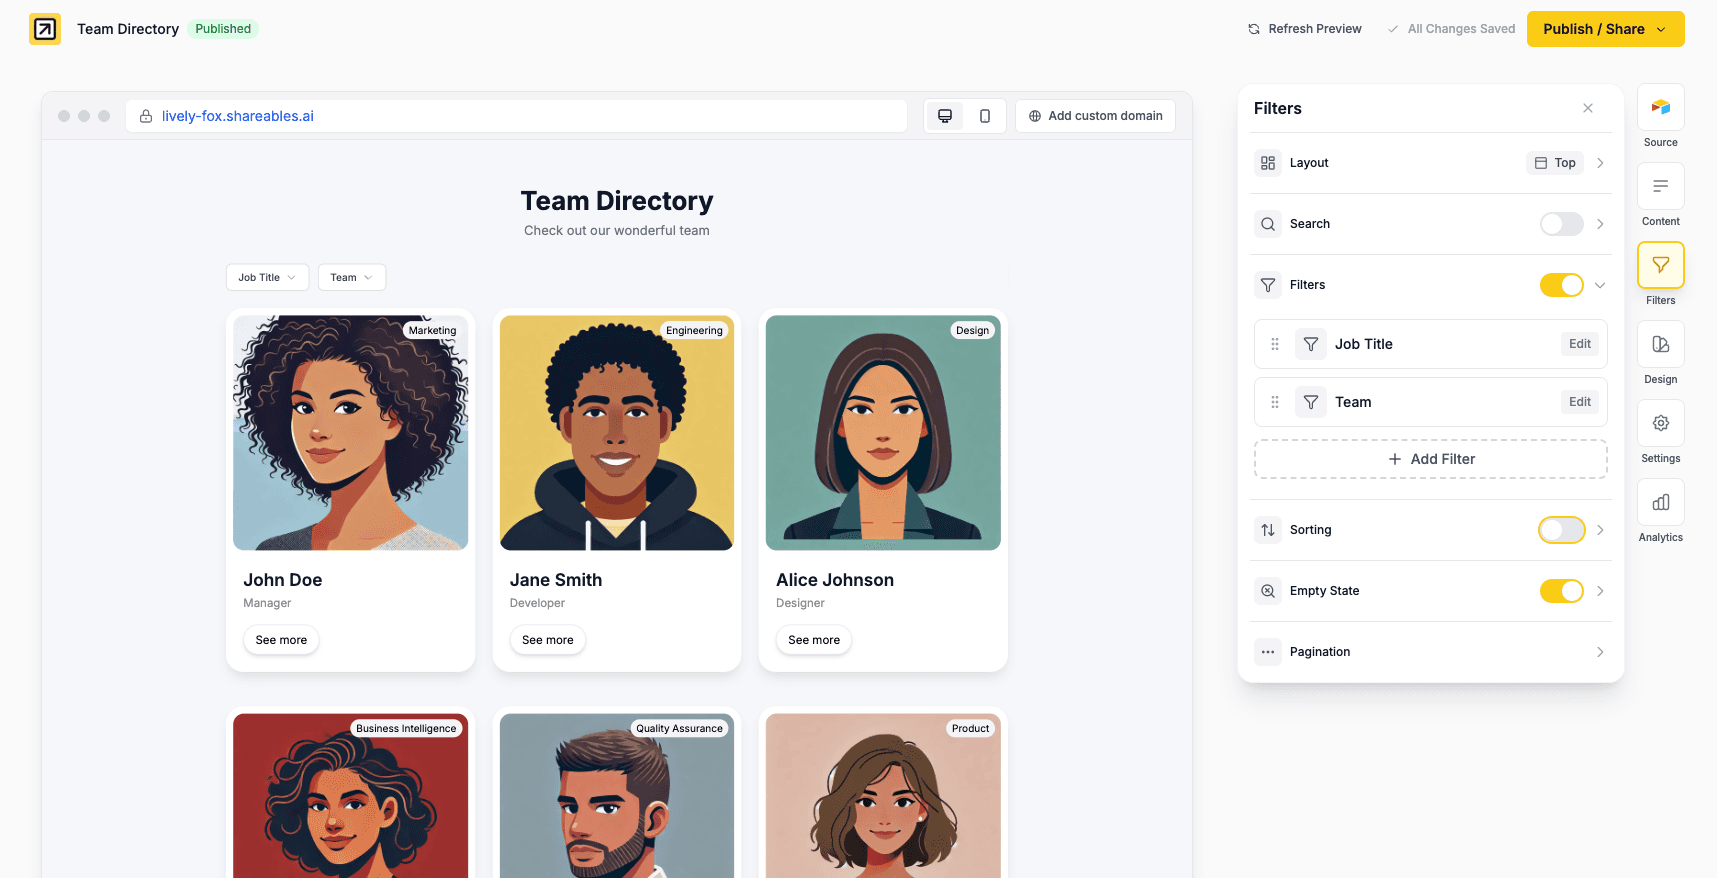The height and width of the screenshot is (878, 1717).
Task: Open the Team filter dropdown in preview
Action: [x=351, y=278]
